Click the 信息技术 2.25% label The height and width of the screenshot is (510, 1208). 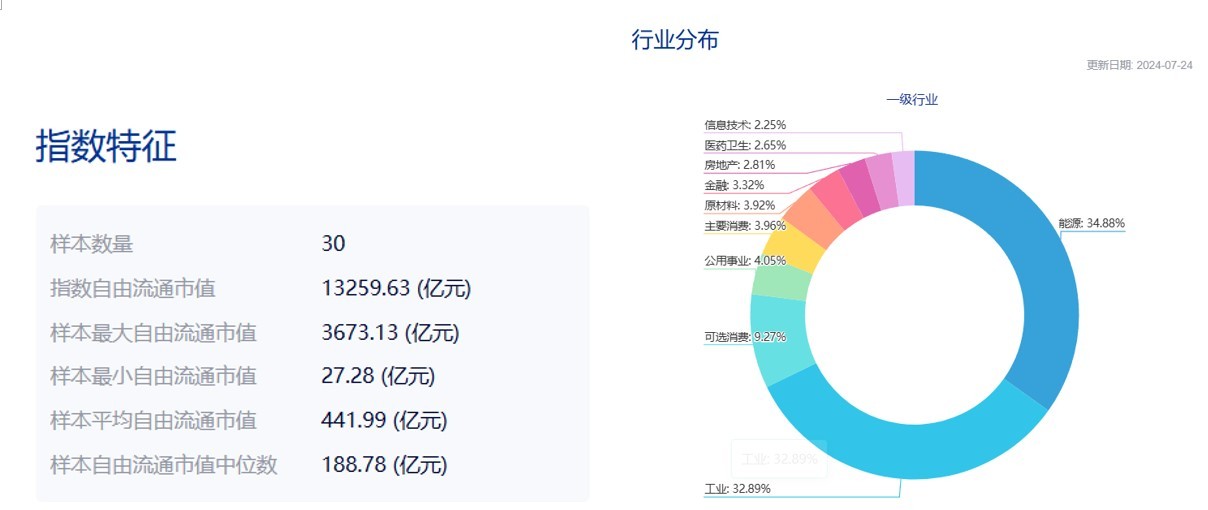(x=745, y=125)
